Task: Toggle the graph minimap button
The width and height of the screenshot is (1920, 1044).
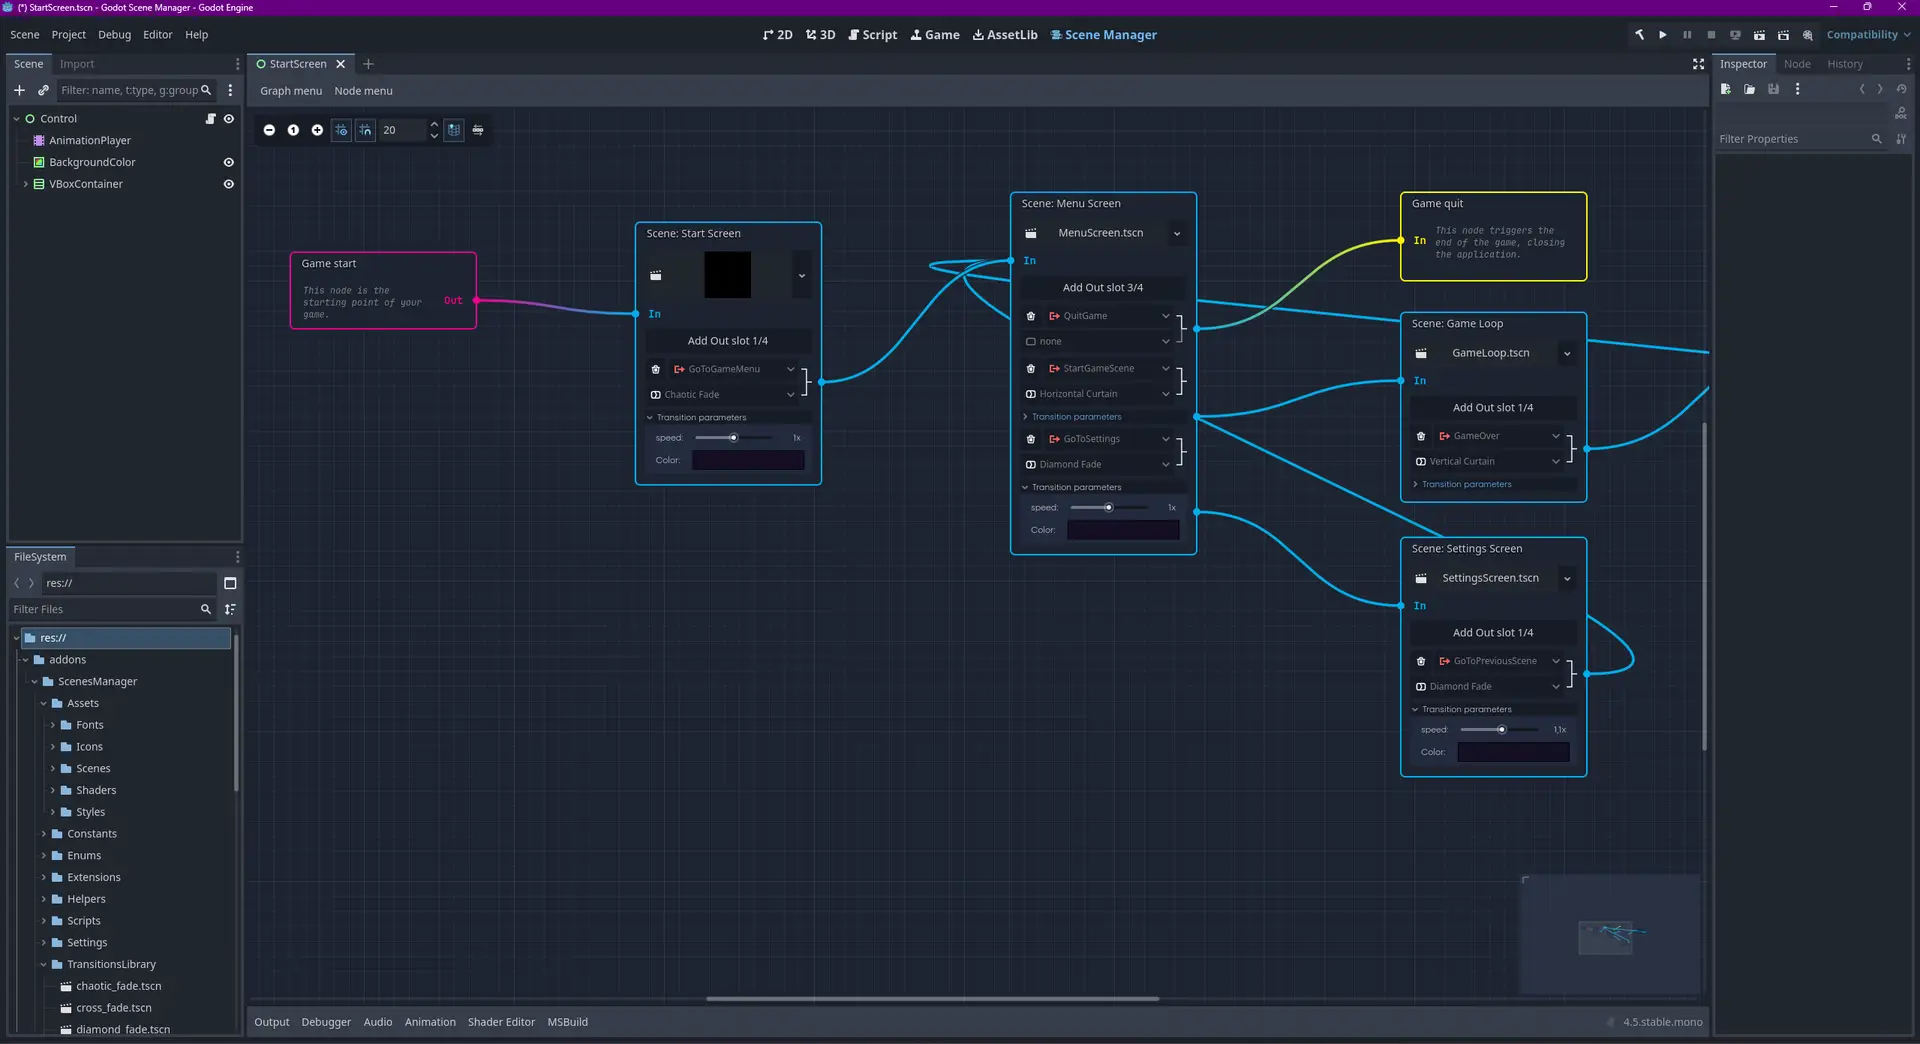Action: pos(454,130)
